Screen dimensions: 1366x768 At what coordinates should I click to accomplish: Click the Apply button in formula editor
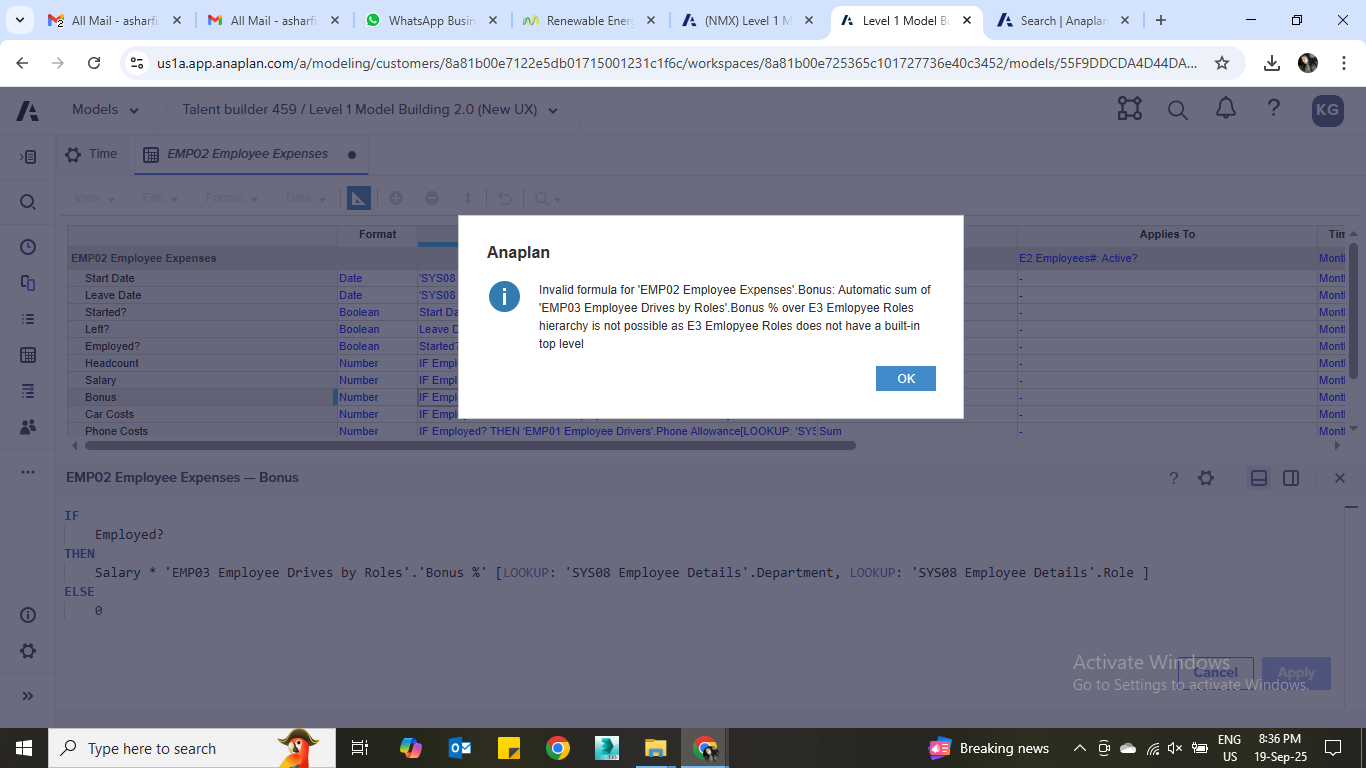pos(1296,673)
